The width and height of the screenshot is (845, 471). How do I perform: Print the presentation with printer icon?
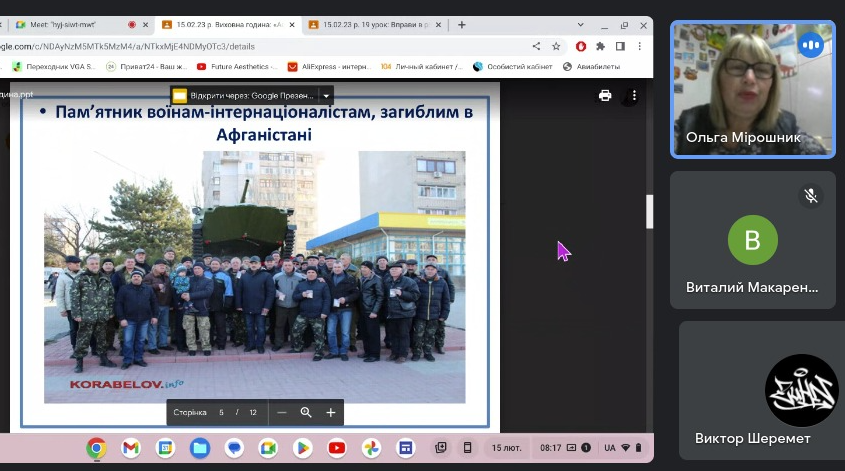click(x=605, y=95)
